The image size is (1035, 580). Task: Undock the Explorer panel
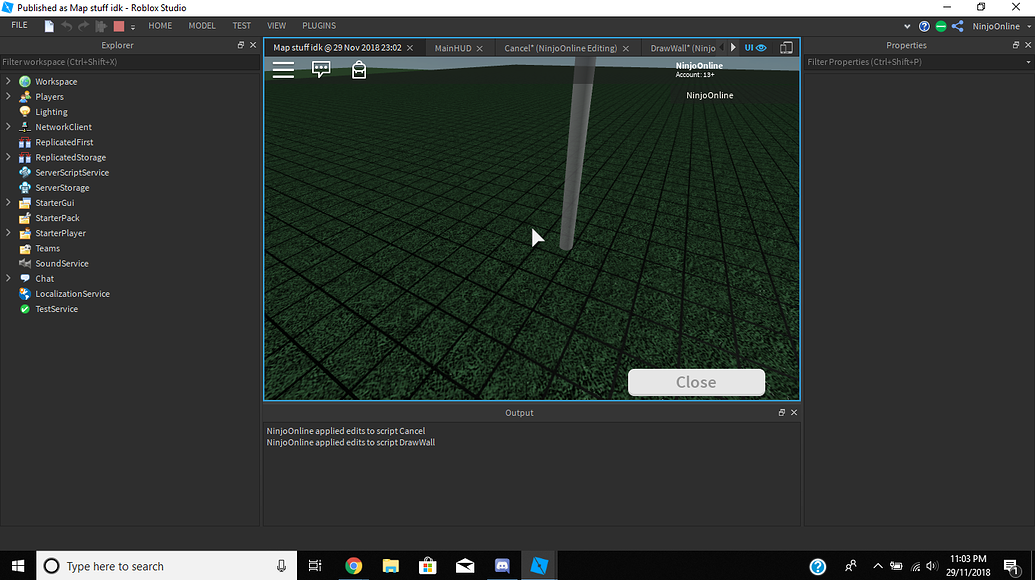[241, 45]
